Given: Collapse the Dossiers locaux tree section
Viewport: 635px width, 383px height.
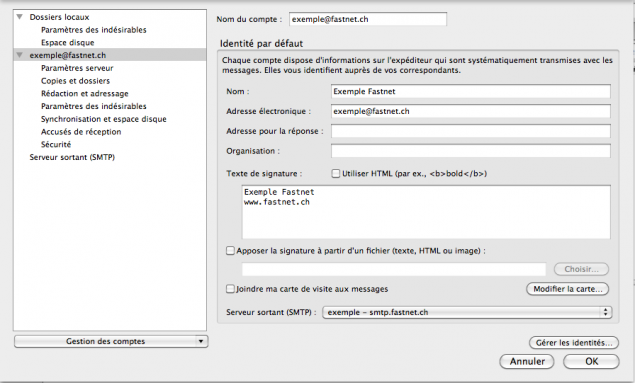Looking at the screenshot, I should pos(19,17).
